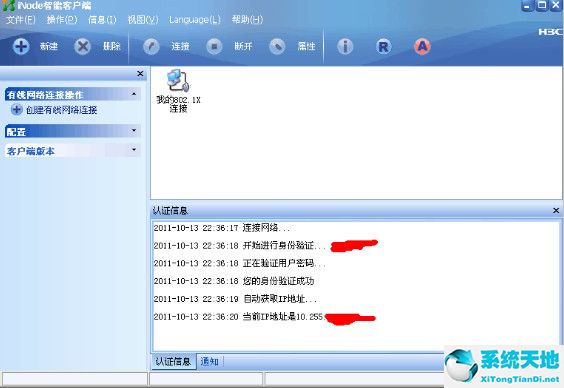Click the red 'A' toolbar icon
Image resolution: width=564 pixels, height=388 pixels.
pos(422,46)
